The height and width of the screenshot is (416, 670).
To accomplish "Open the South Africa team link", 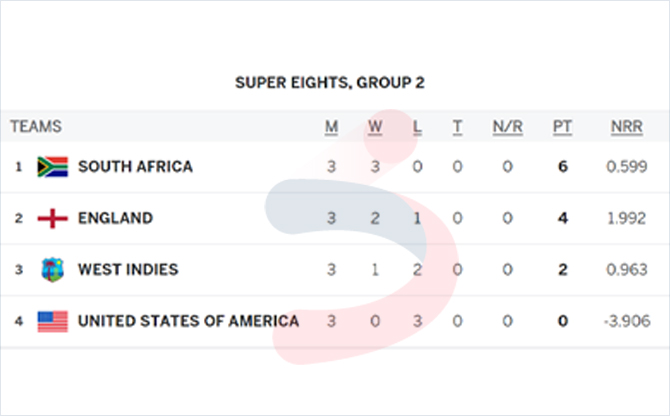I will [x=135, y=167].
